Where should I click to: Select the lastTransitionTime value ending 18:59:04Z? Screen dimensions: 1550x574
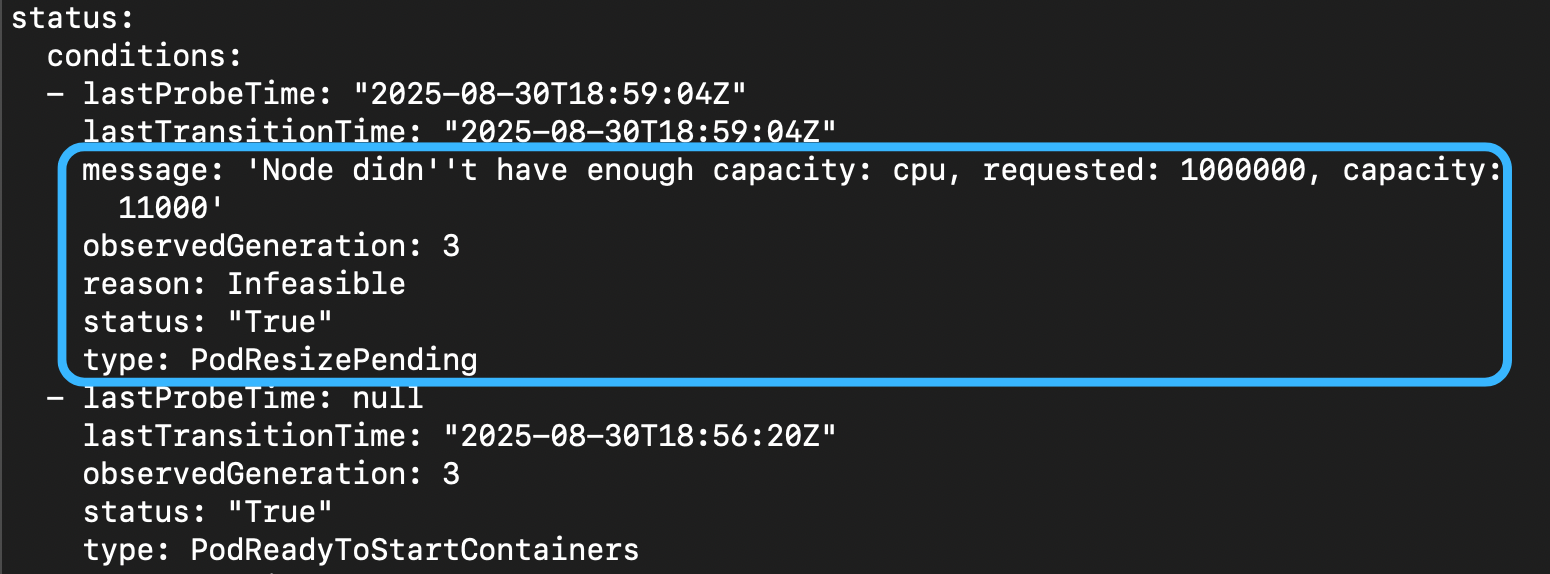click(639, 131)
